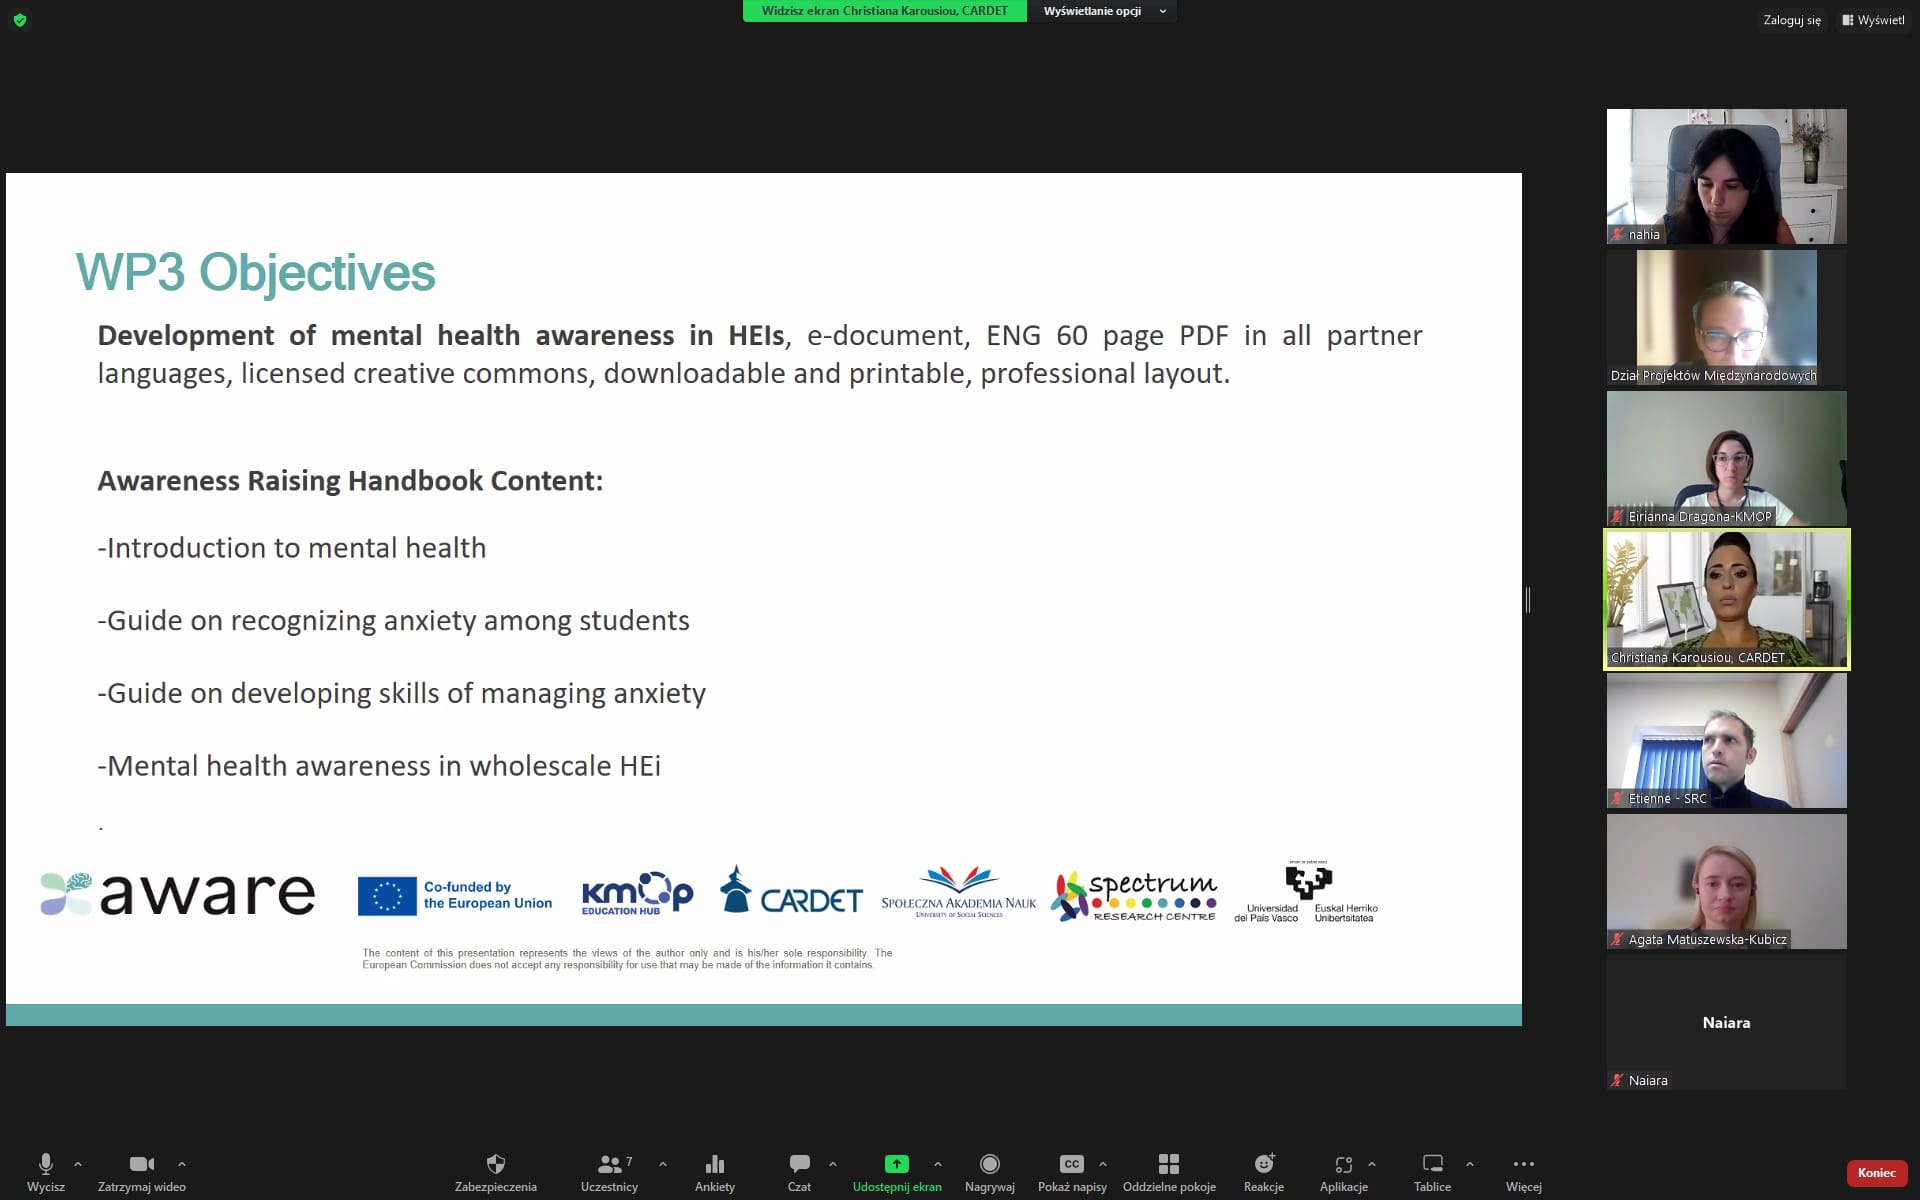
Task: Expand captions options arrow beside Pokaż napisy
Action: (x=1103, y=1164)
